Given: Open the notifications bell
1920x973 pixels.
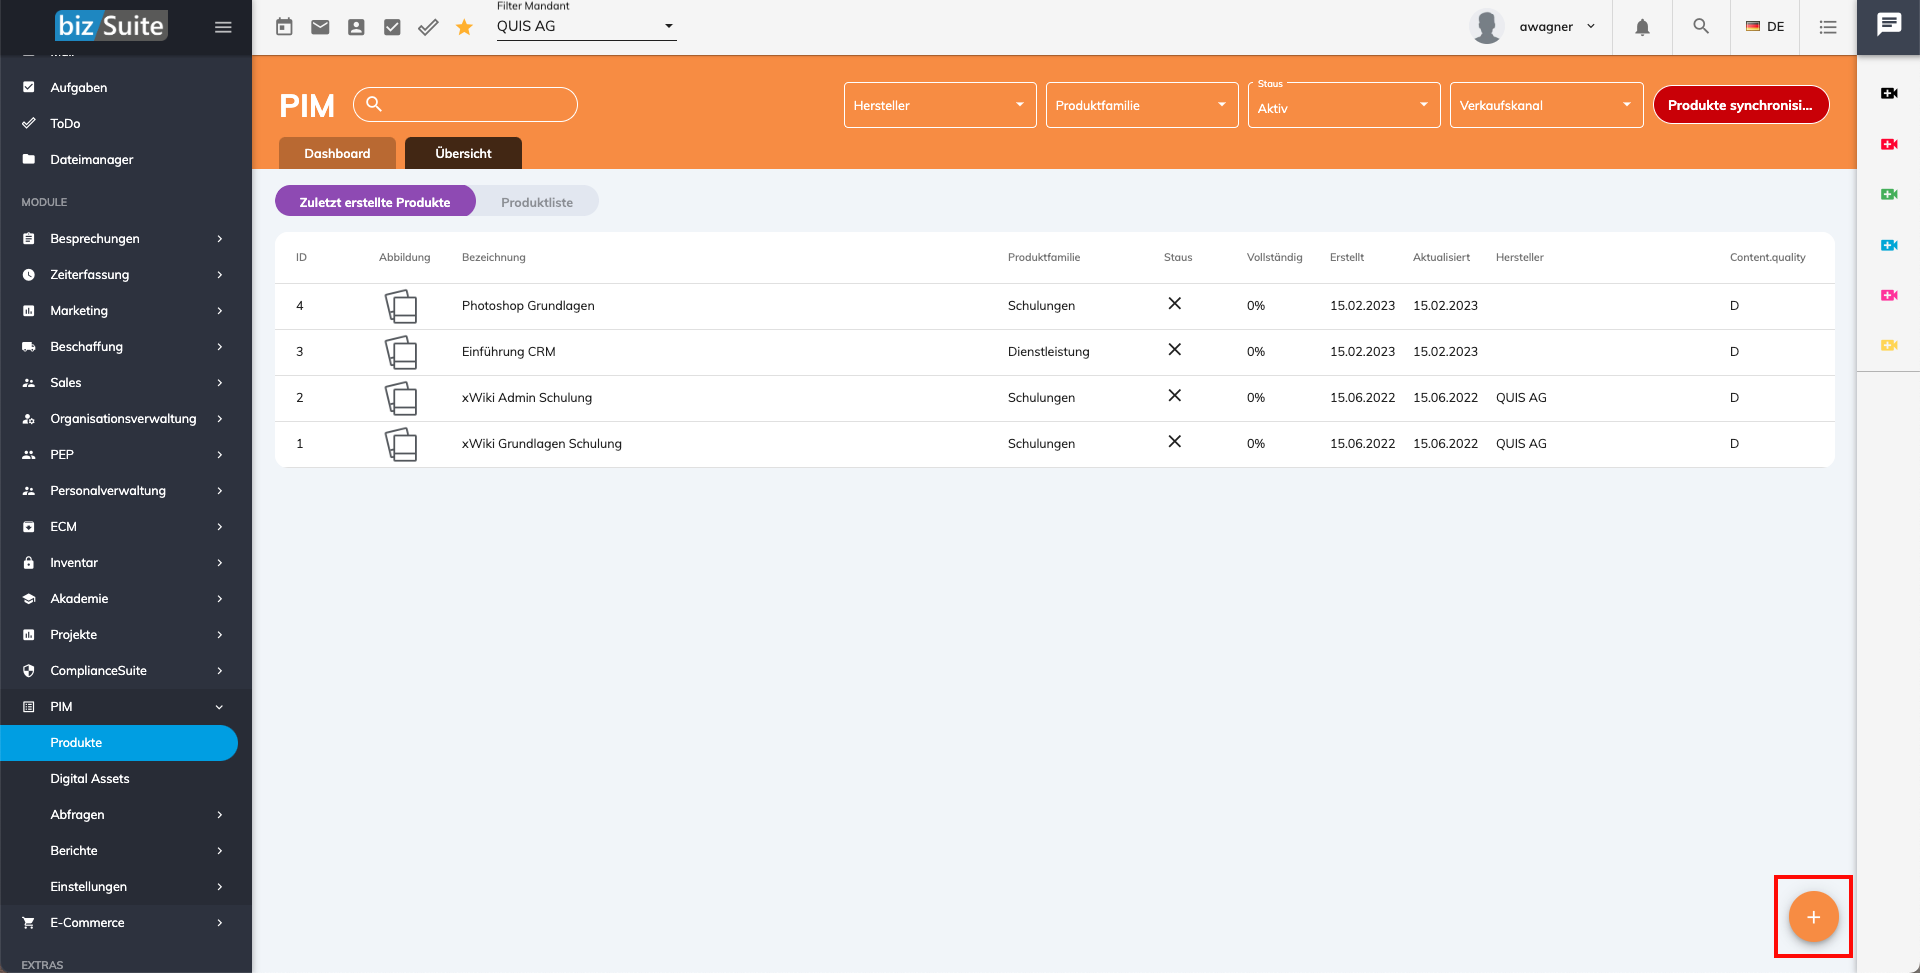Looking at the screenshot, I should (1642, 27).
